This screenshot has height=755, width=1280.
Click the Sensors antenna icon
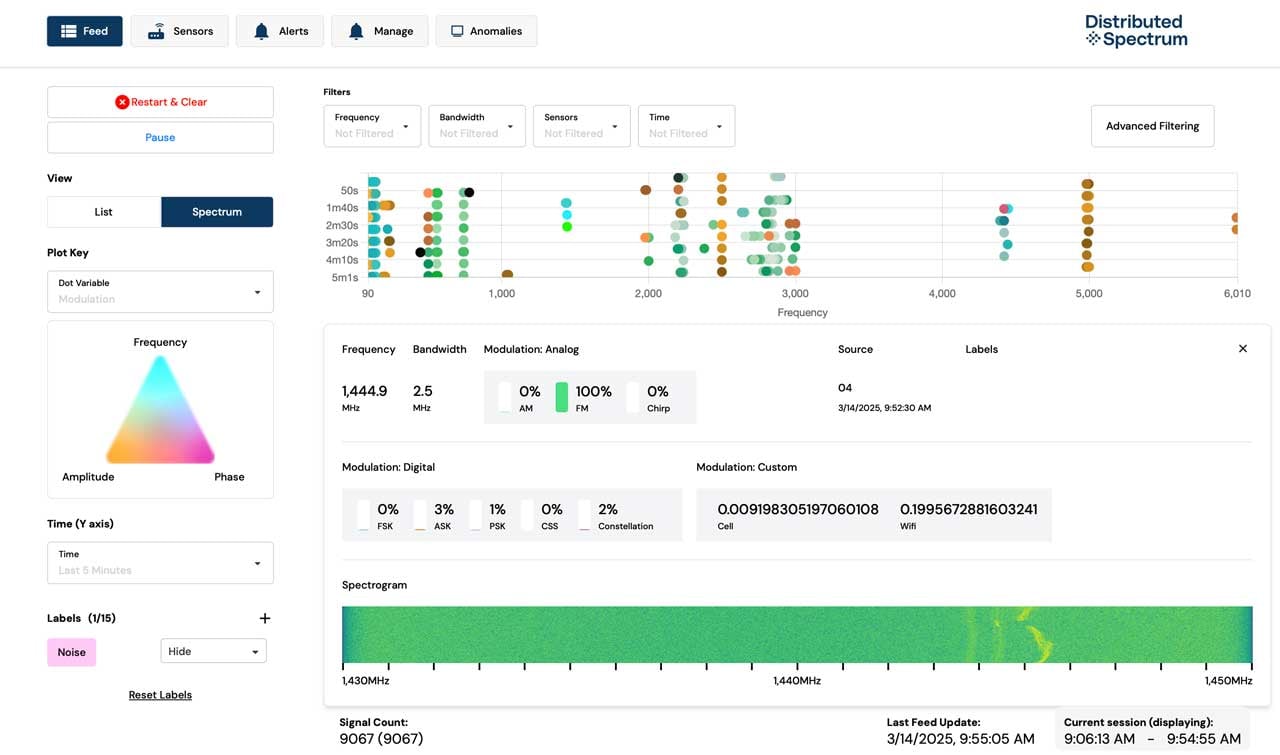[155, 30]
